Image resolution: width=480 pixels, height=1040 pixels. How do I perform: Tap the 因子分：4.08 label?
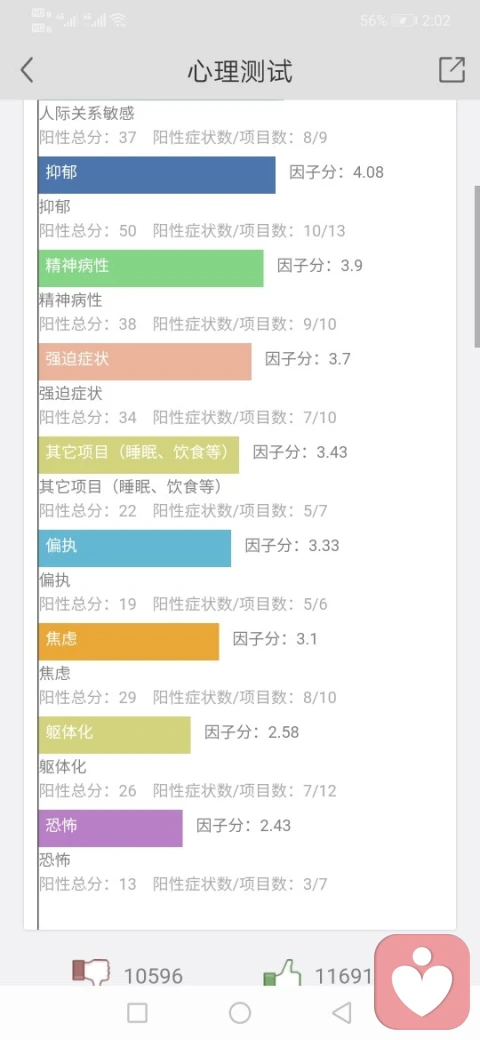click(337, 172)
